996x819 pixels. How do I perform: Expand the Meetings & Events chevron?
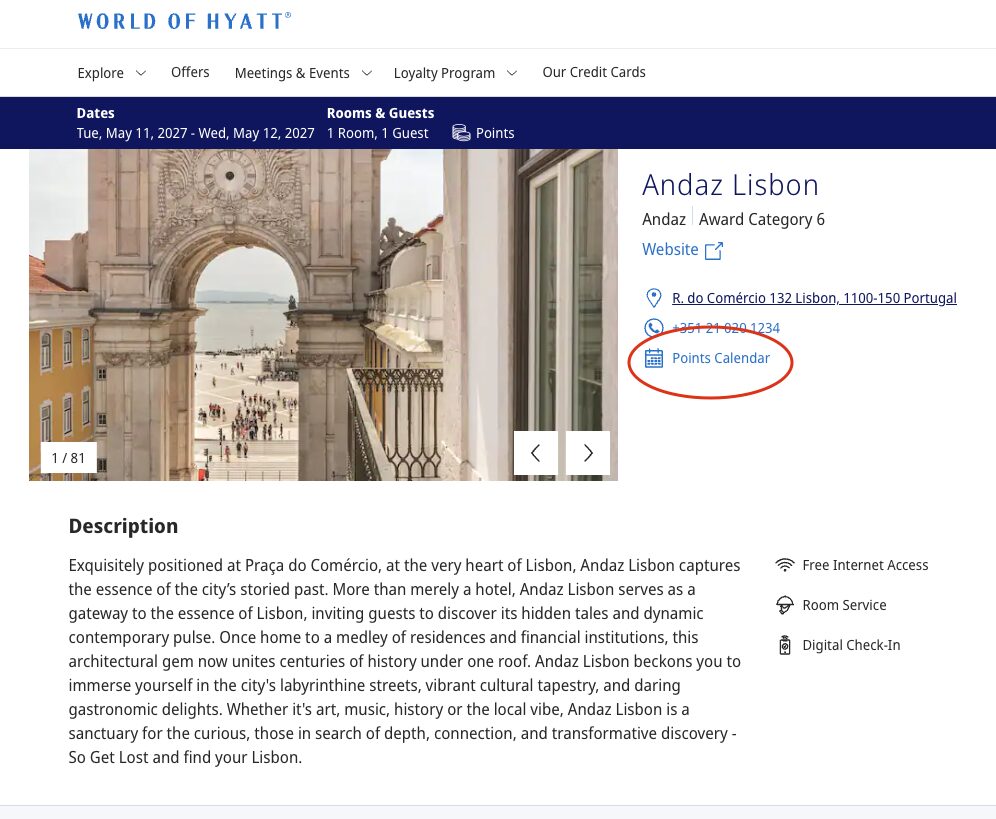point(367,73)
